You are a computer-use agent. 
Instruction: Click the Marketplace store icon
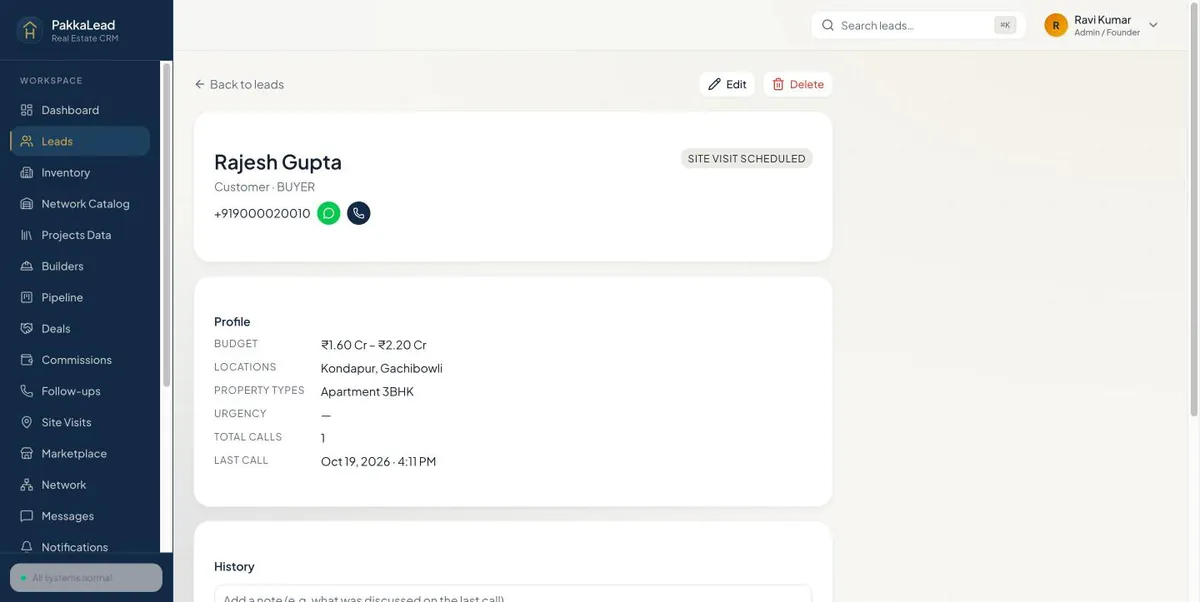pyautogui.click(x=27, y=453)
